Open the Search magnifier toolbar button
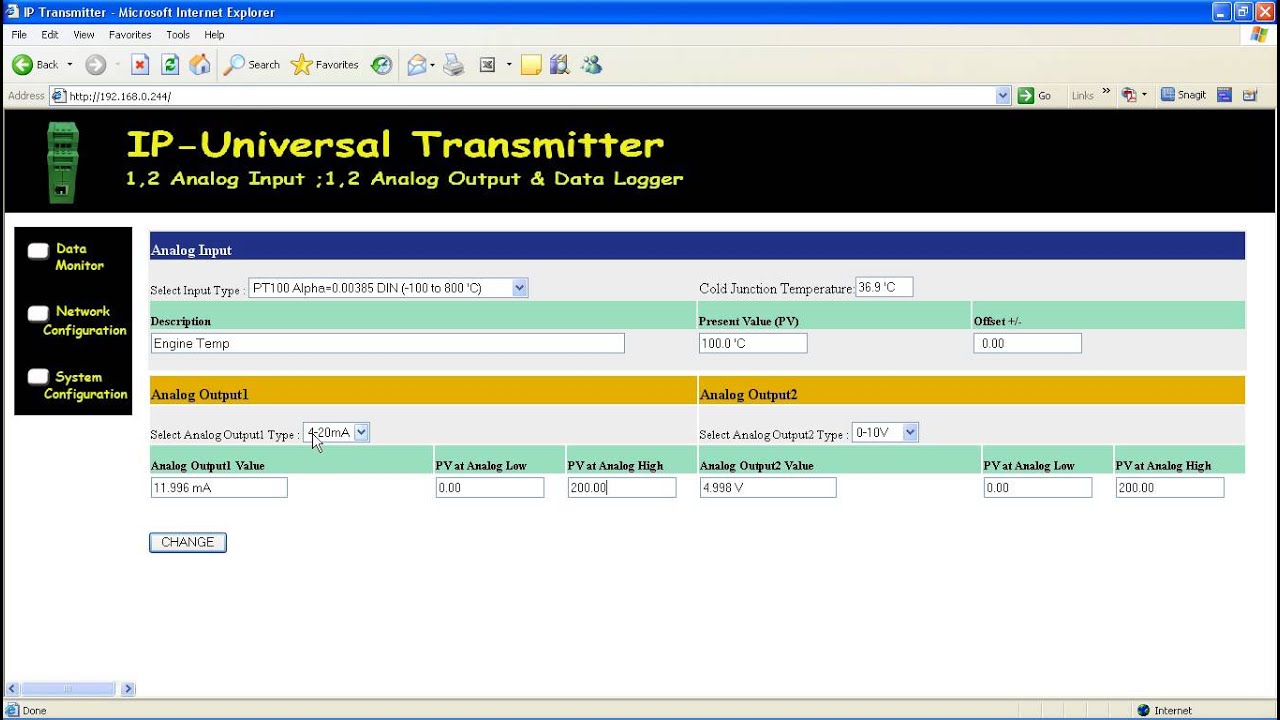Viewport: 1280px width, 720px height. 252,65
